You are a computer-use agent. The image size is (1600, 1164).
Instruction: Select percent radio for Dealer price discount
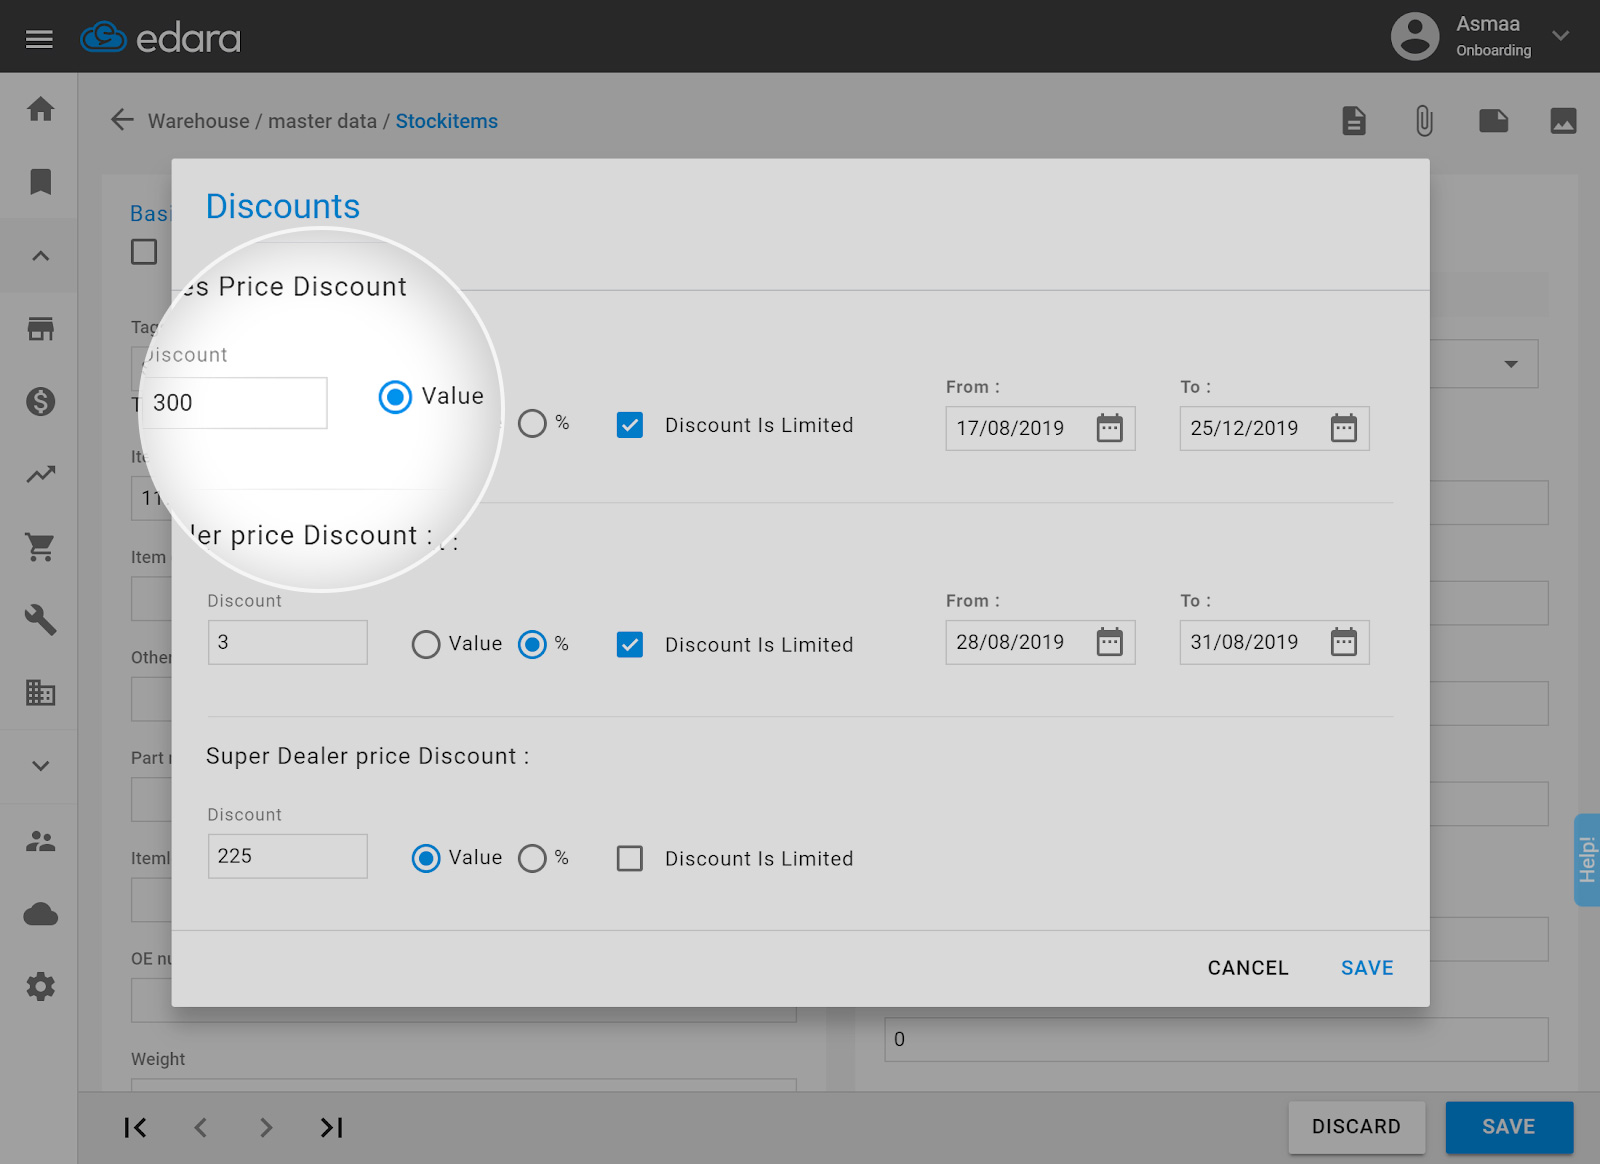point(532,645)
